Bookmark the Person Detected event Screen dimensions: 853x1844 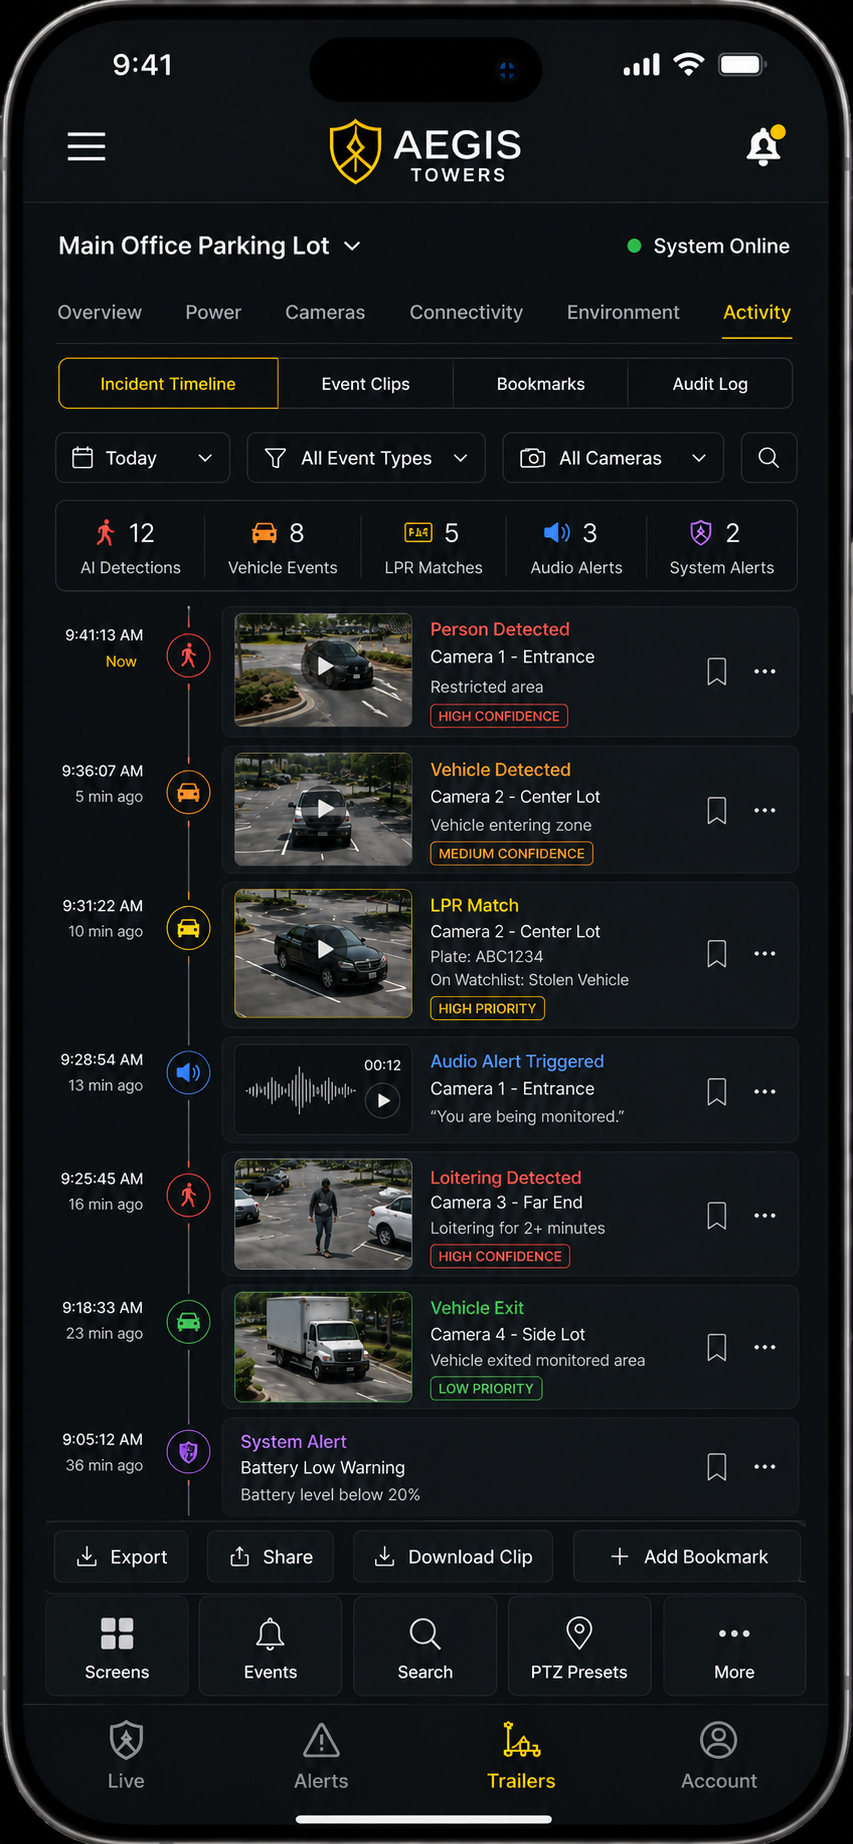point(716,671)
